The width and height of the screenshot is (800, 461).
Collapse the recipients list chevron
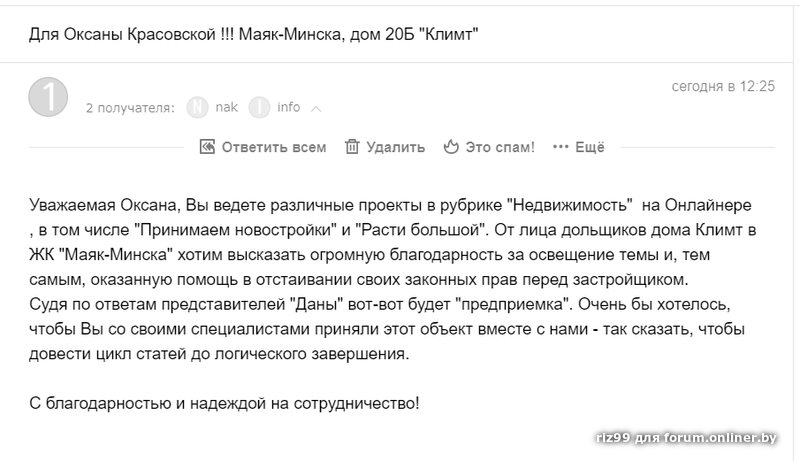pyautogui.click(x=316, y=108)
